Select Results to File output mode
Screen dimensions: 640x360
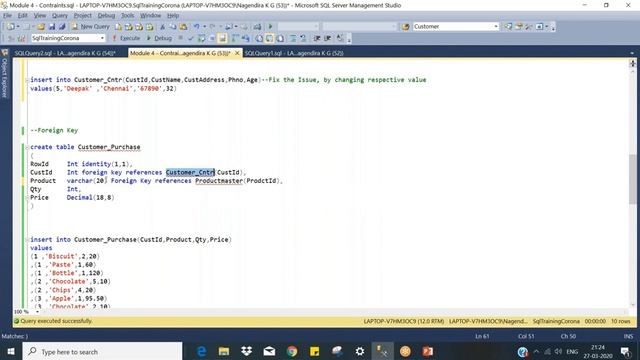pos(280,38)
